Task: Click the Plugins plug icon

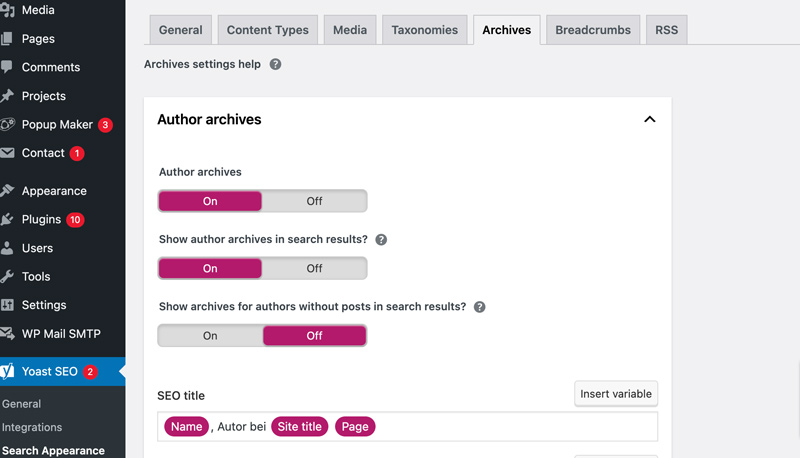Action: [7, 219]
